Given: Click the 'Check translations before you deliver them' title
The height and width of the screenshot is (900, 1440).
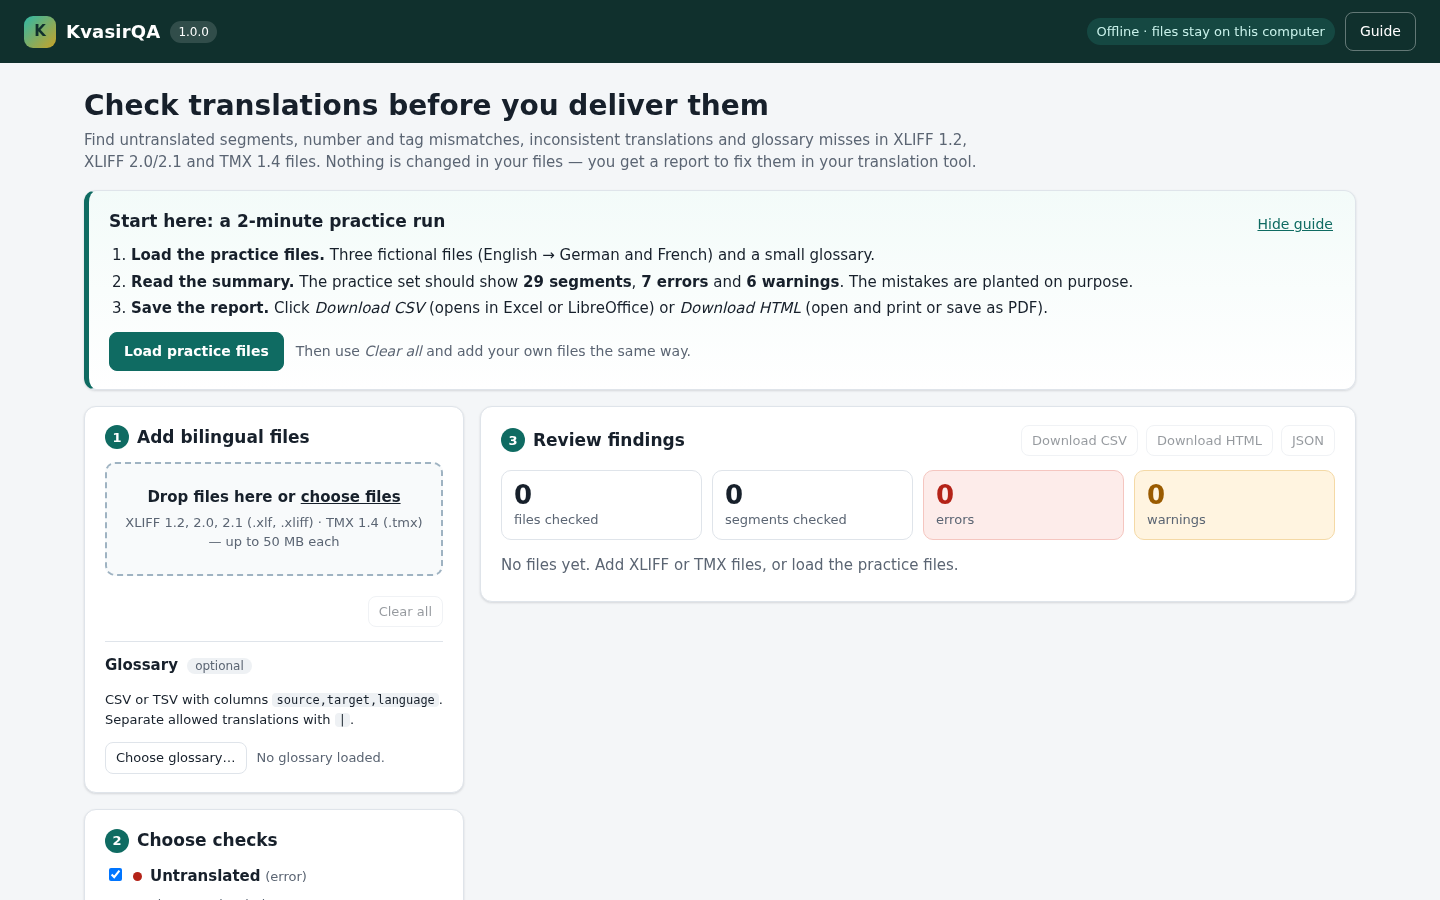Looking at the screenshot, I should [426, 105].
